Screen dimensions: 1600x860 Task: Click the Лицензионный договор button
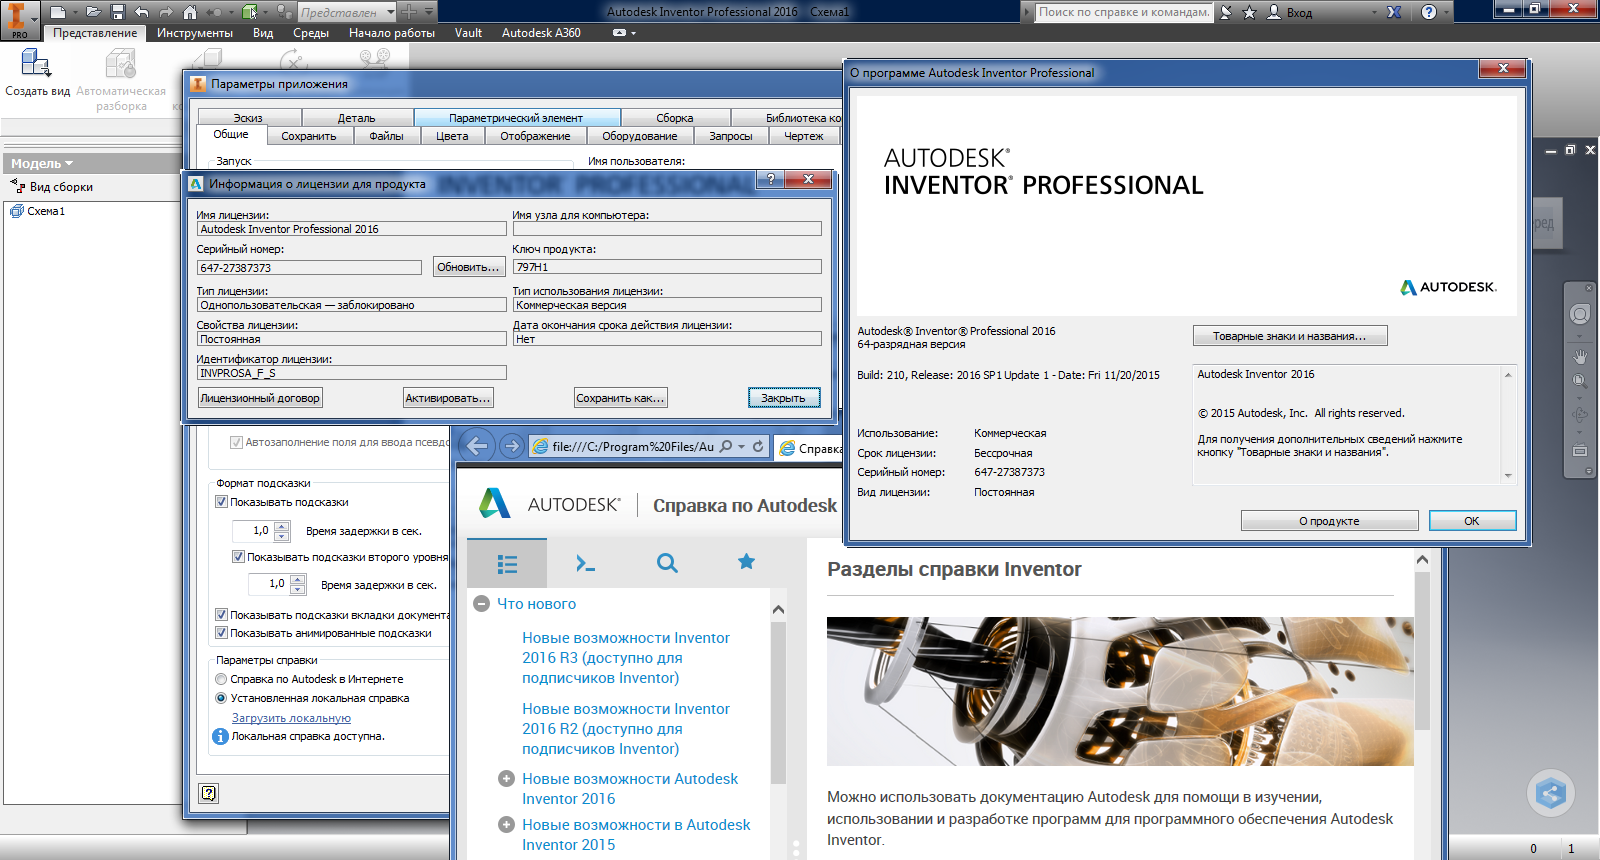point(260,398)
